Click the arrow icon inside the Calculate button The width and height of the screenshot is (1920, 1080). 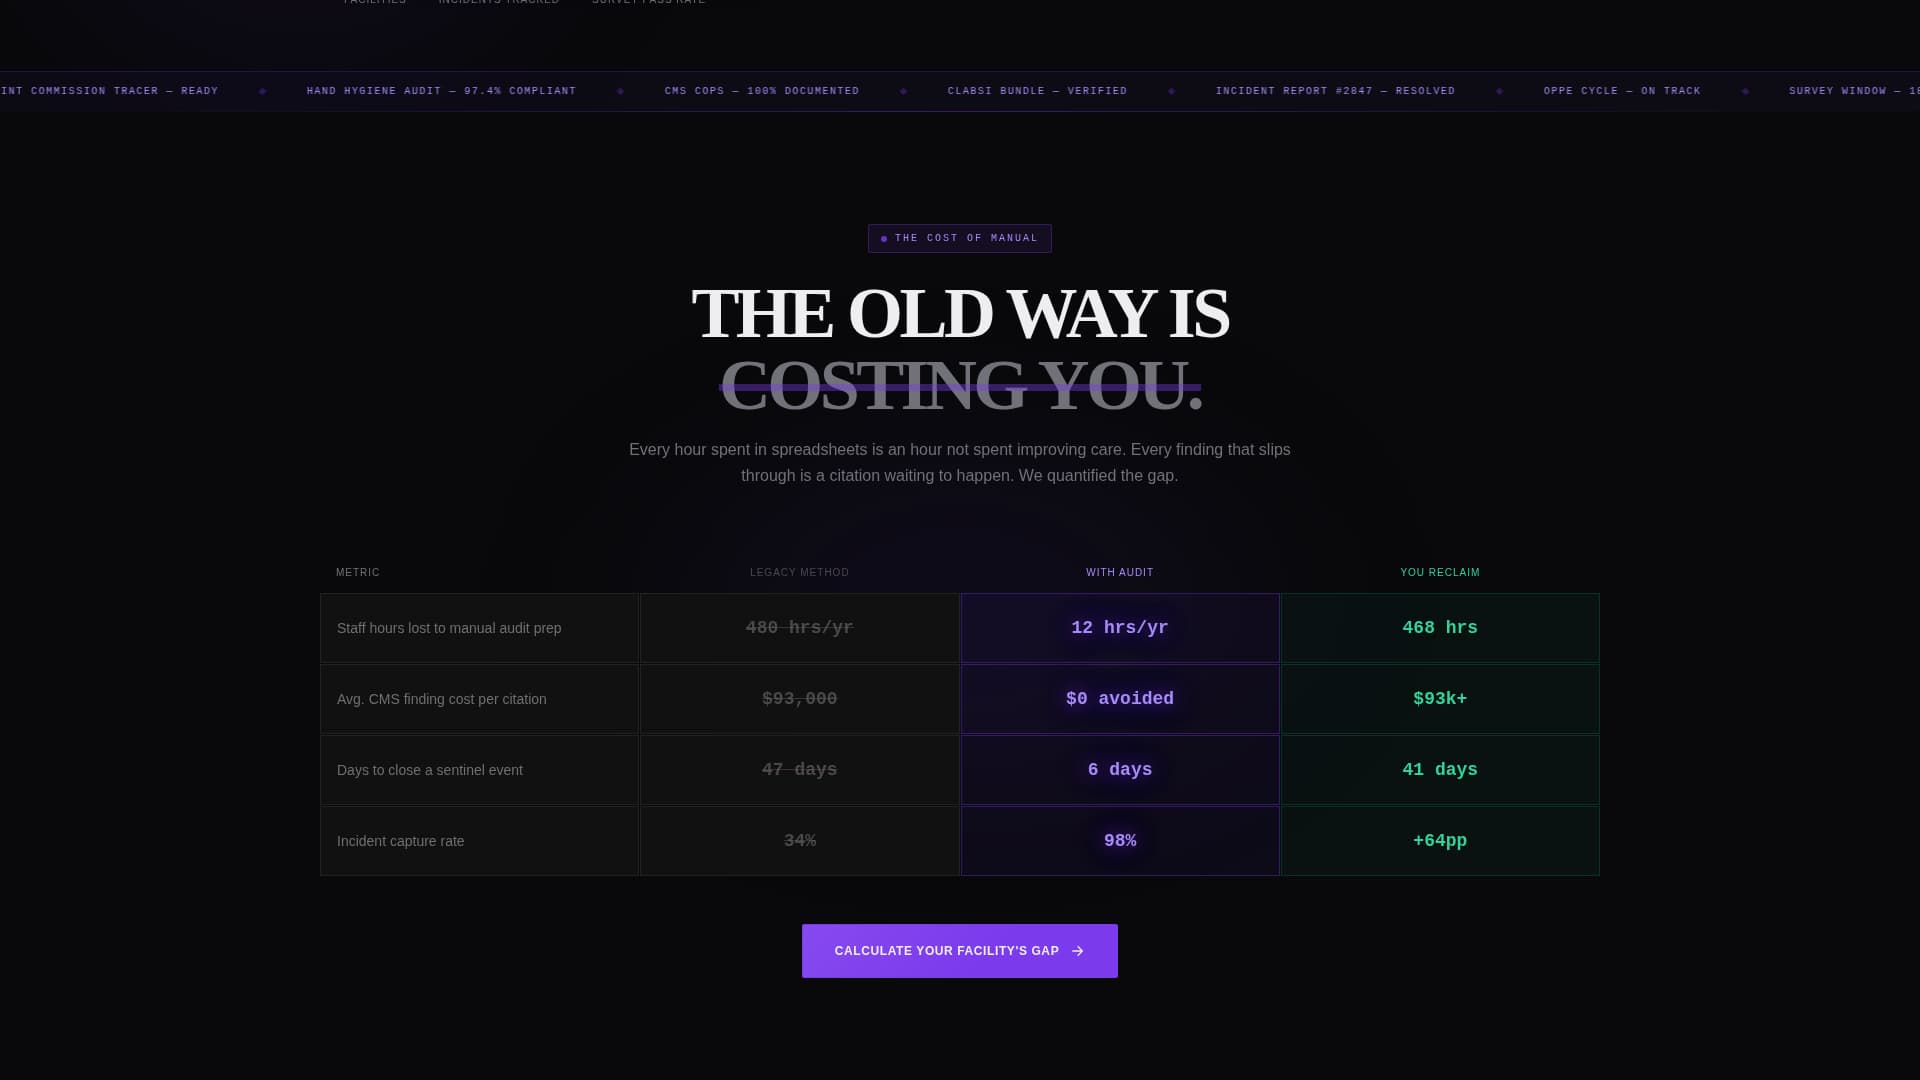coord(1075,951)
